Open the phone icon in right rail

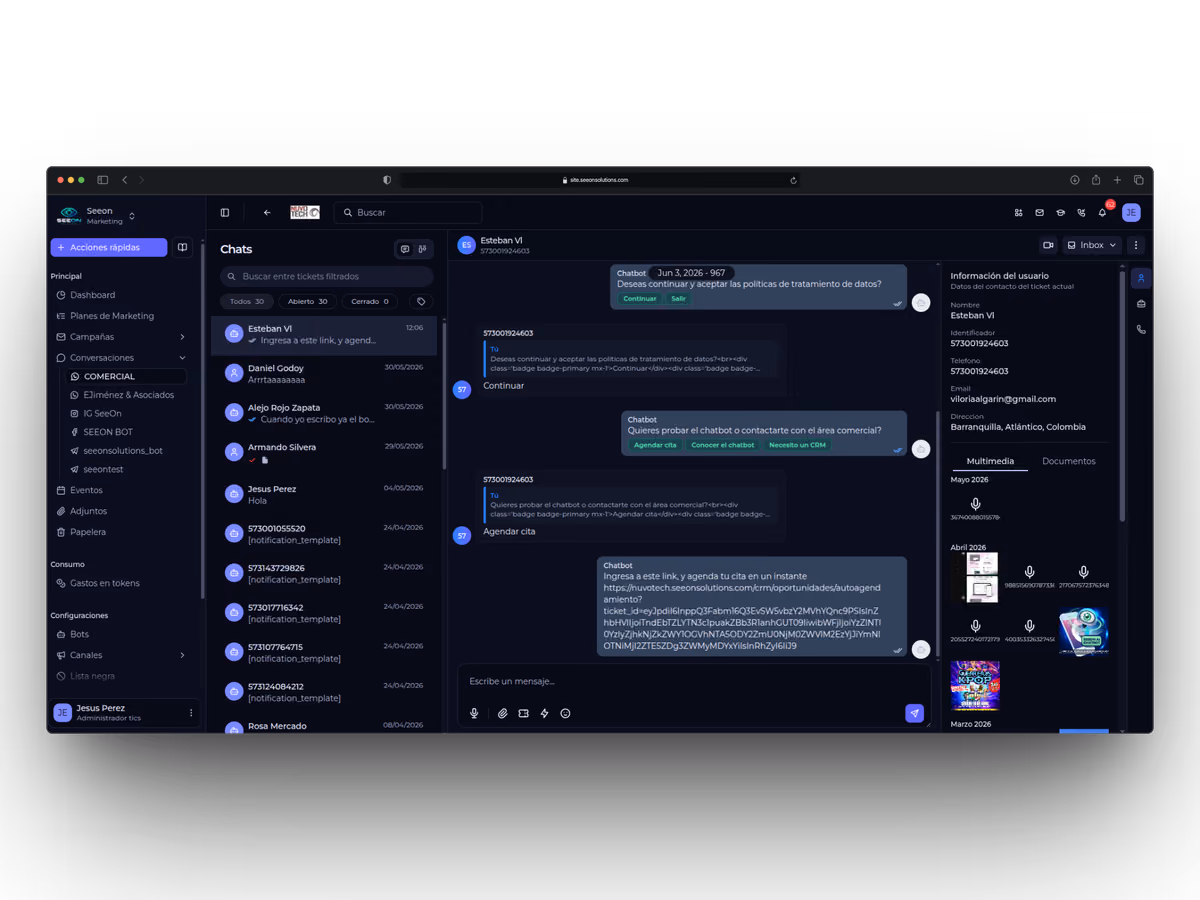click(x=1141, y=329)
